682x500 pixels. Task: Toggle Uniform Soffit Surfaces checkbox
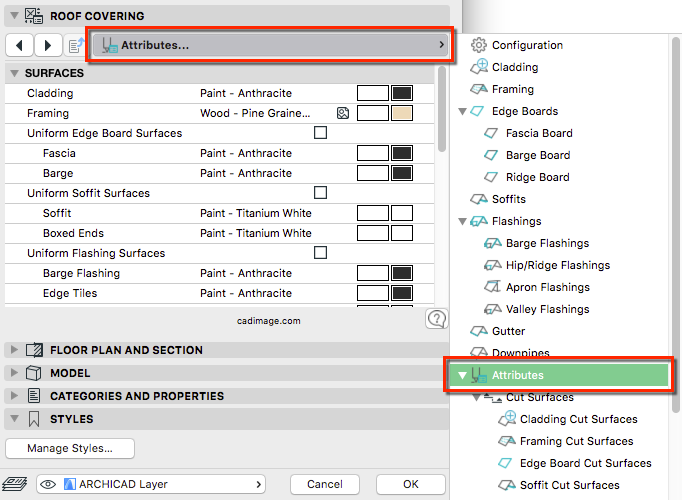(321, 193)
